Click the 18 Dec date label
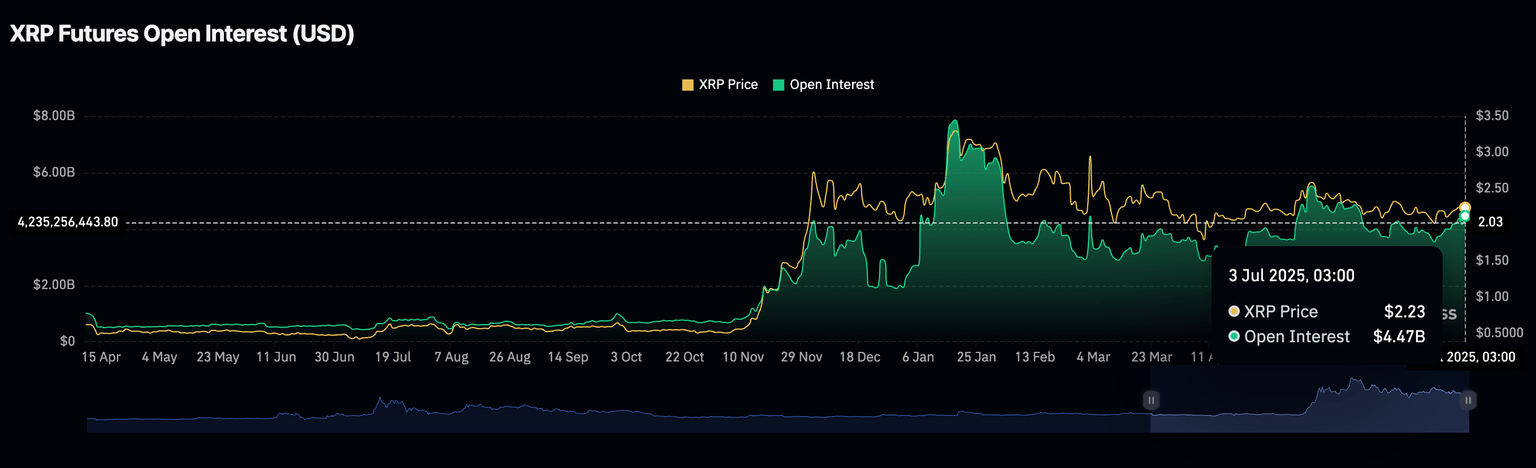1536x468 pixels. [x=861, y=357]
